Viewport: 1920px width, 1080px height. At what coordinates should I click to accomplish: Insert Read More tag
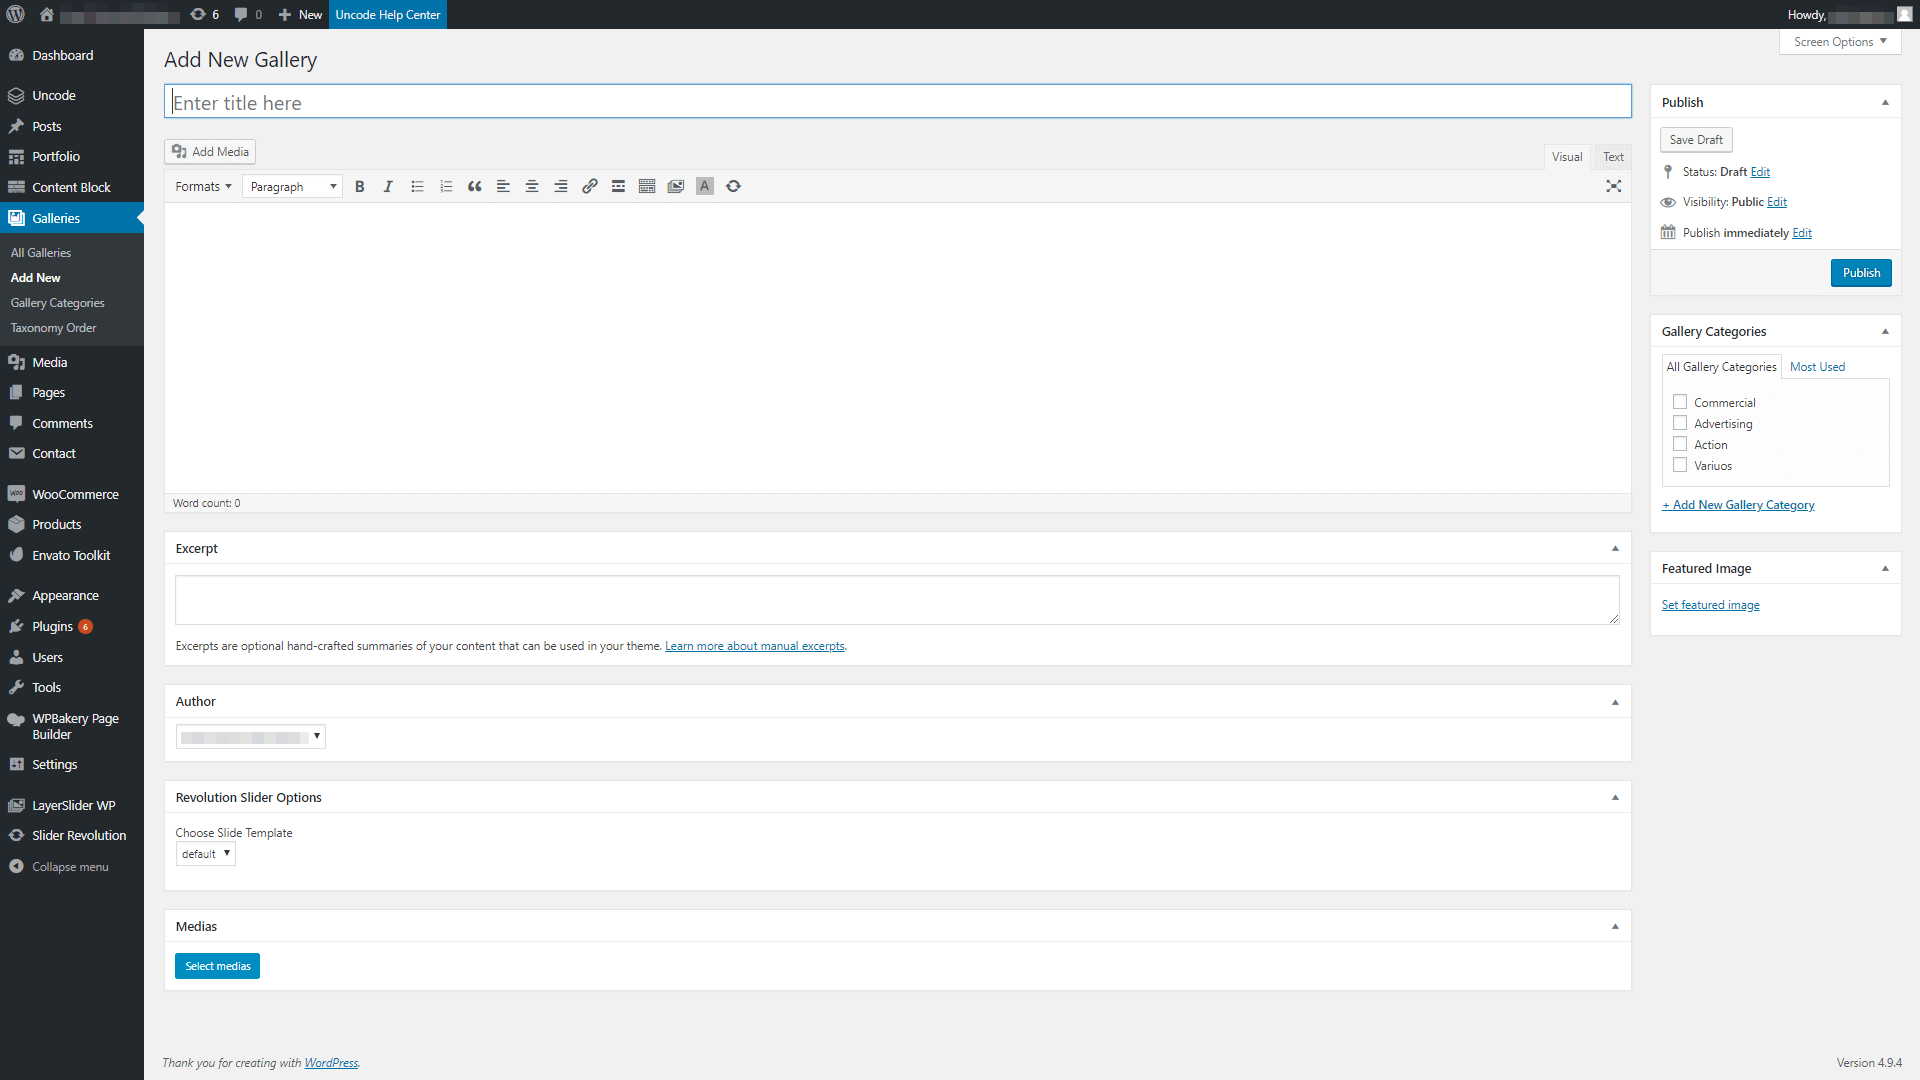[618, 186]
